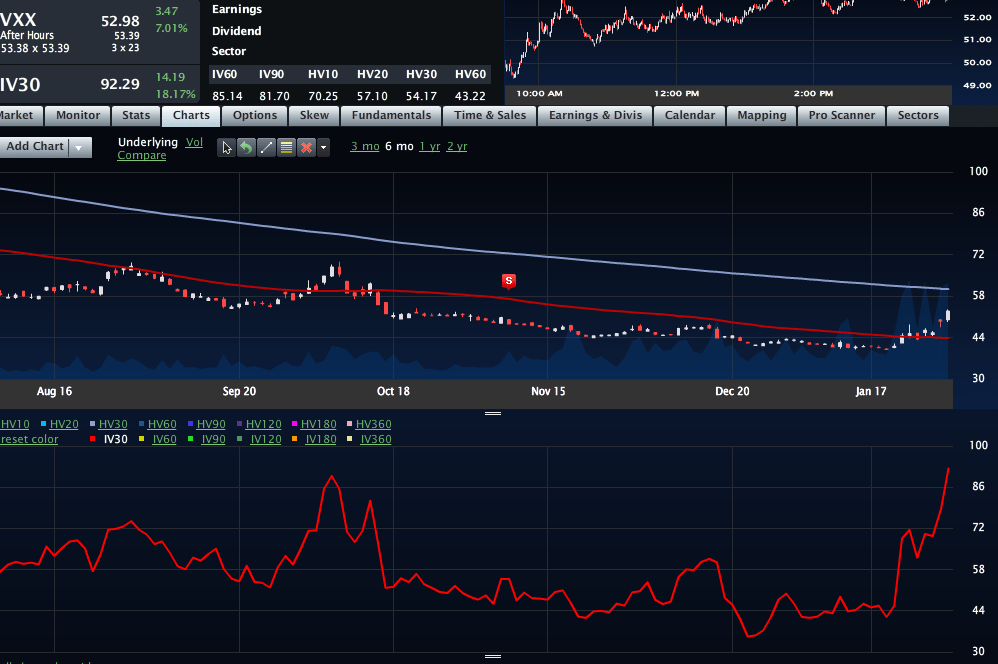Open the Earnings & Divis tab
998x664 pixels.
pyautogui.click(x=595, y=115)
